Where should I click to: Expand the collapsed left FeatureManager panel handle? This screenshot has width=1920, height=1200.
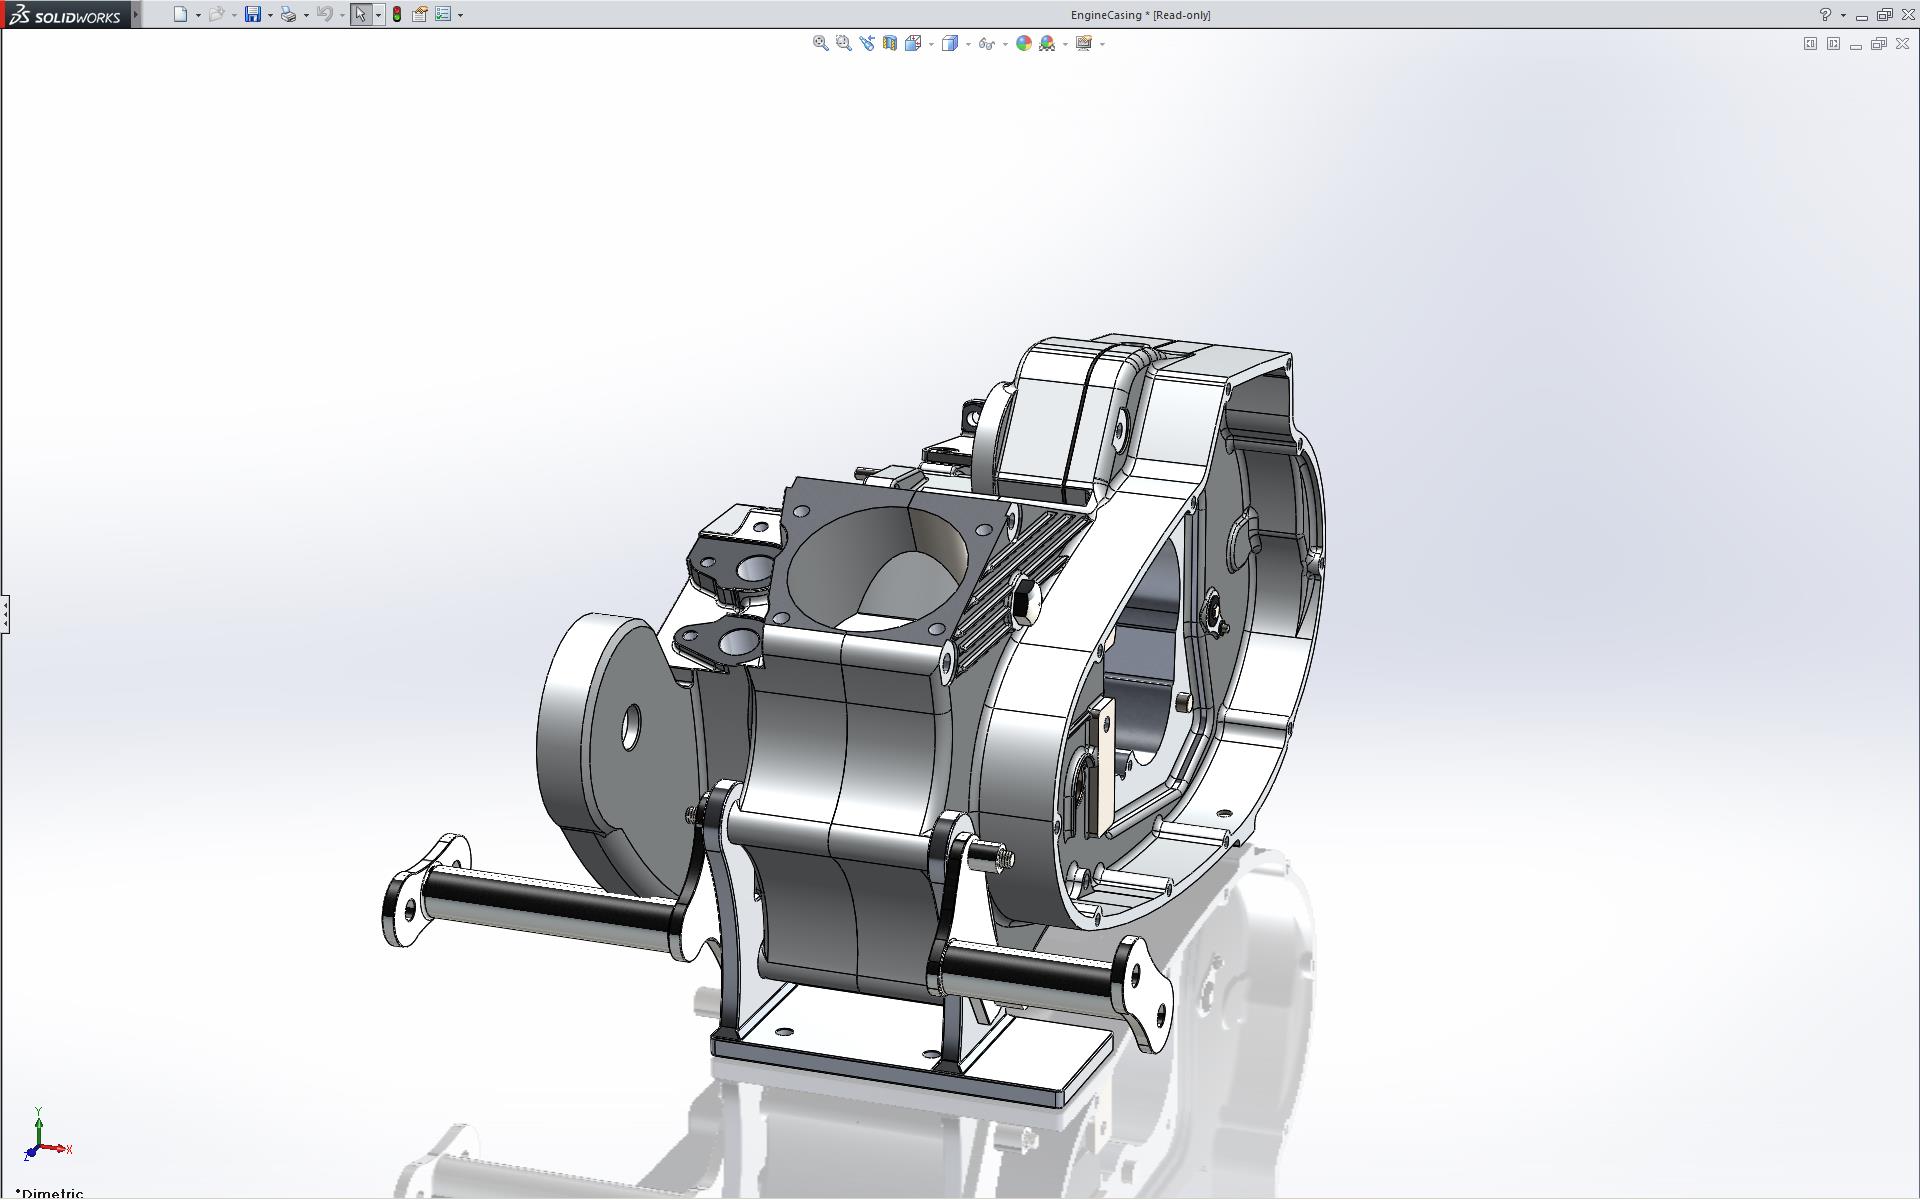point(5,613)
